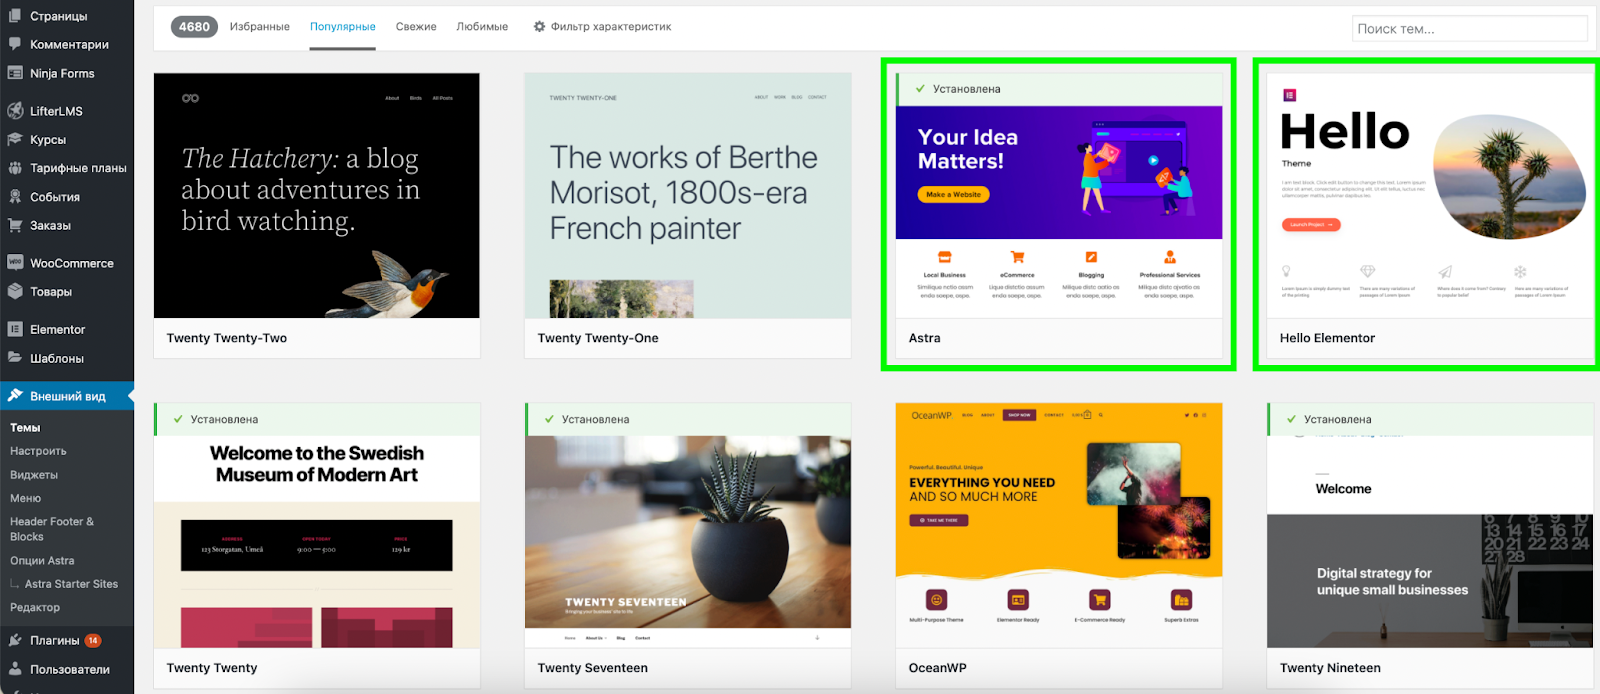Click the Astra theme name label
1600x694 pixels.
925,338
